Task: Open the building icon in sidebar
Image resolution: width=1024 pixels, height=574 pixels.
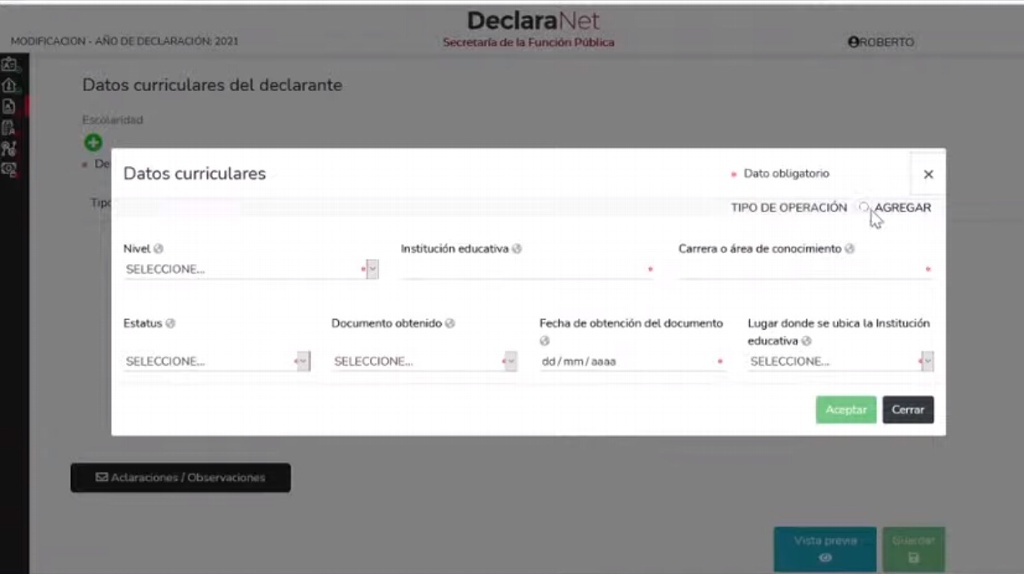Action: 9,127
